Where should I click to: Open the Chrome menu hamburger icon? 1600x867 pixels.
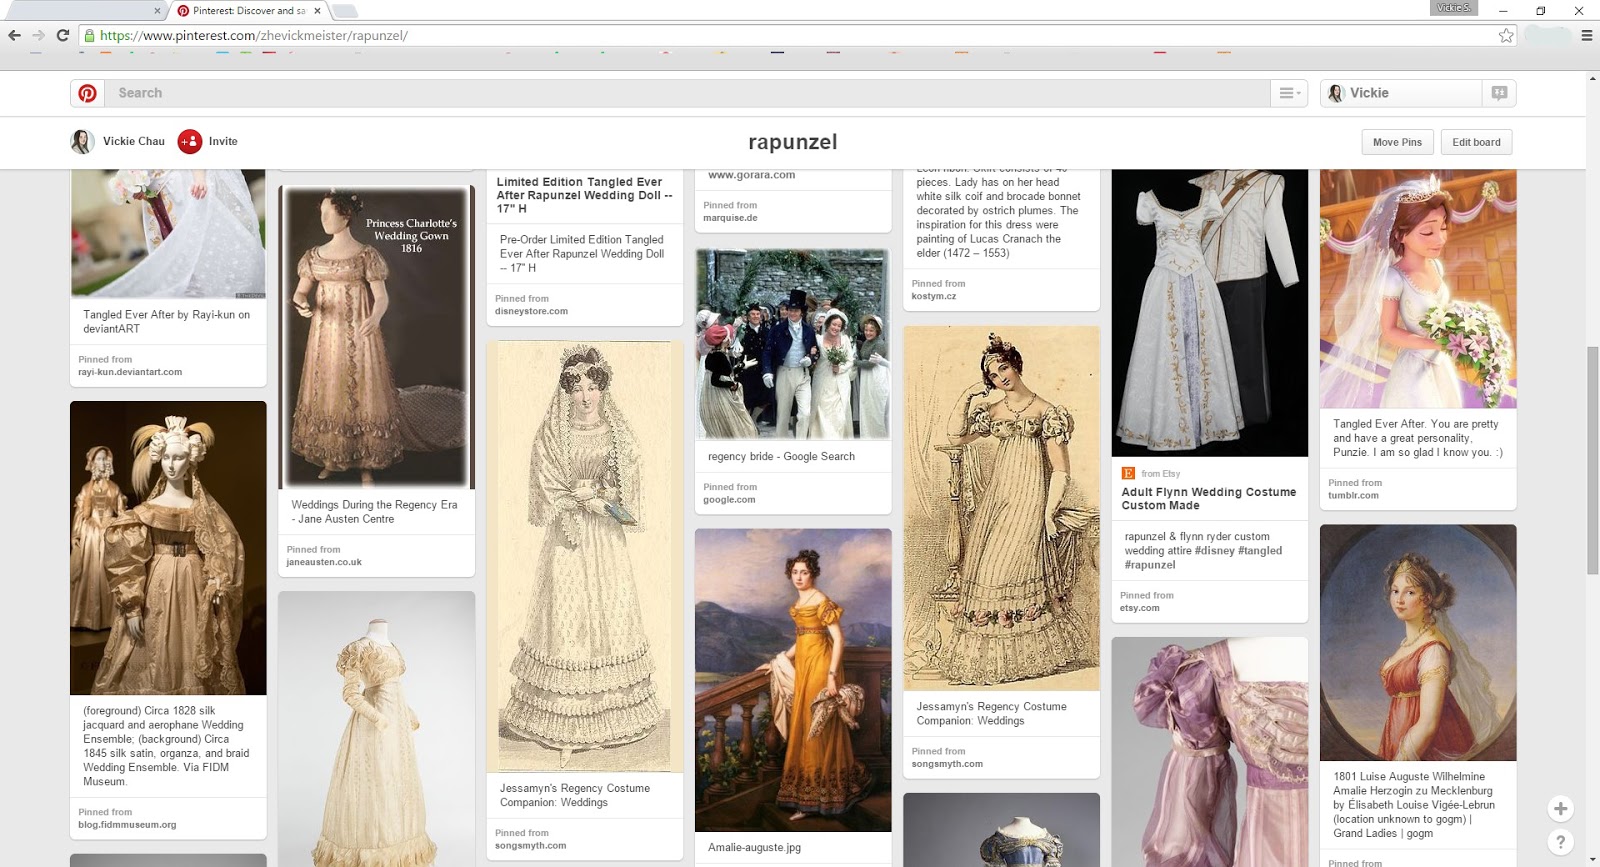click(x=1586, y=35)
